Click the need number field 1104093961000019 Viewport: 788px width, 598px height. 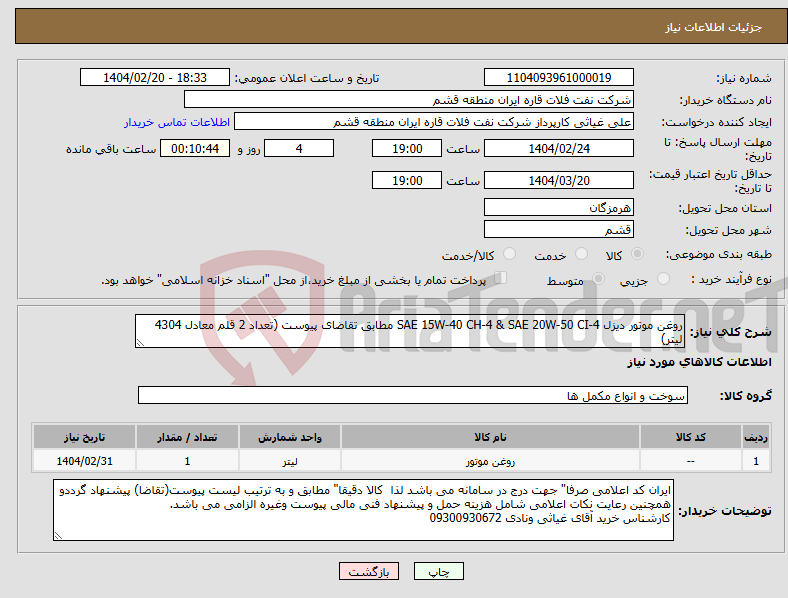pyautogui.click(x=559, y=78)
